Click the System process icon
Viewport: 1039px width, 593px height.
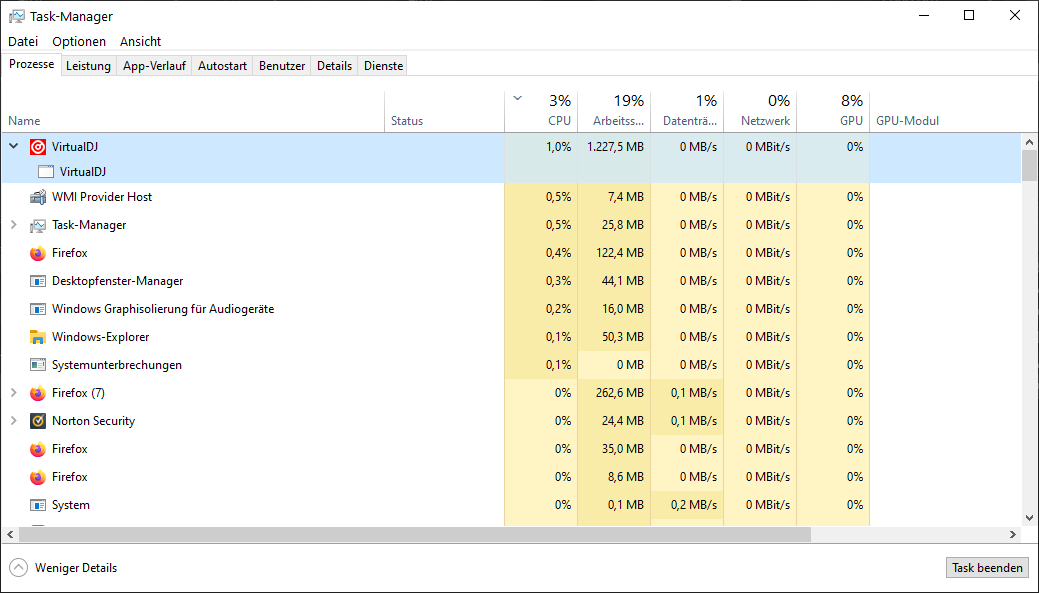click(38, 505)
